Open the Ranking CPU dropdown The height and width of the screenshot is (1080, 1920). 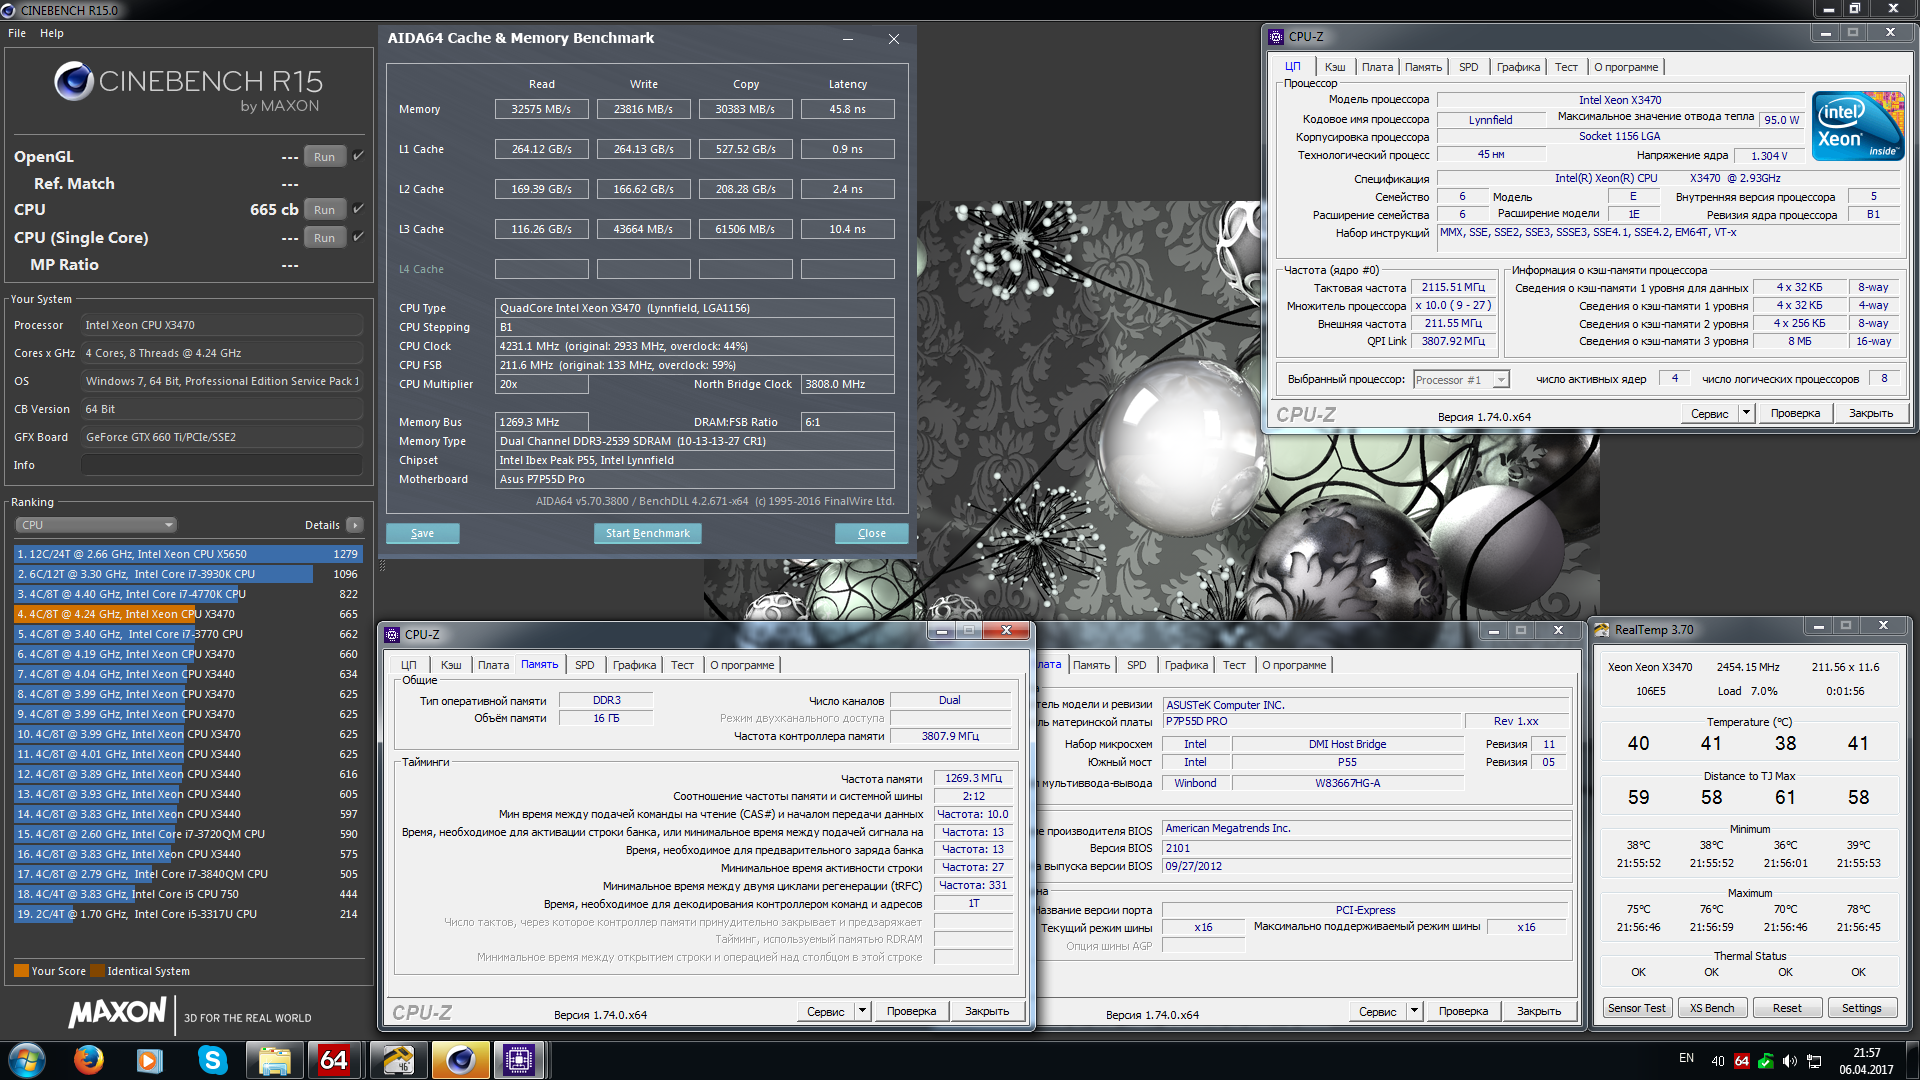[96, 525]
